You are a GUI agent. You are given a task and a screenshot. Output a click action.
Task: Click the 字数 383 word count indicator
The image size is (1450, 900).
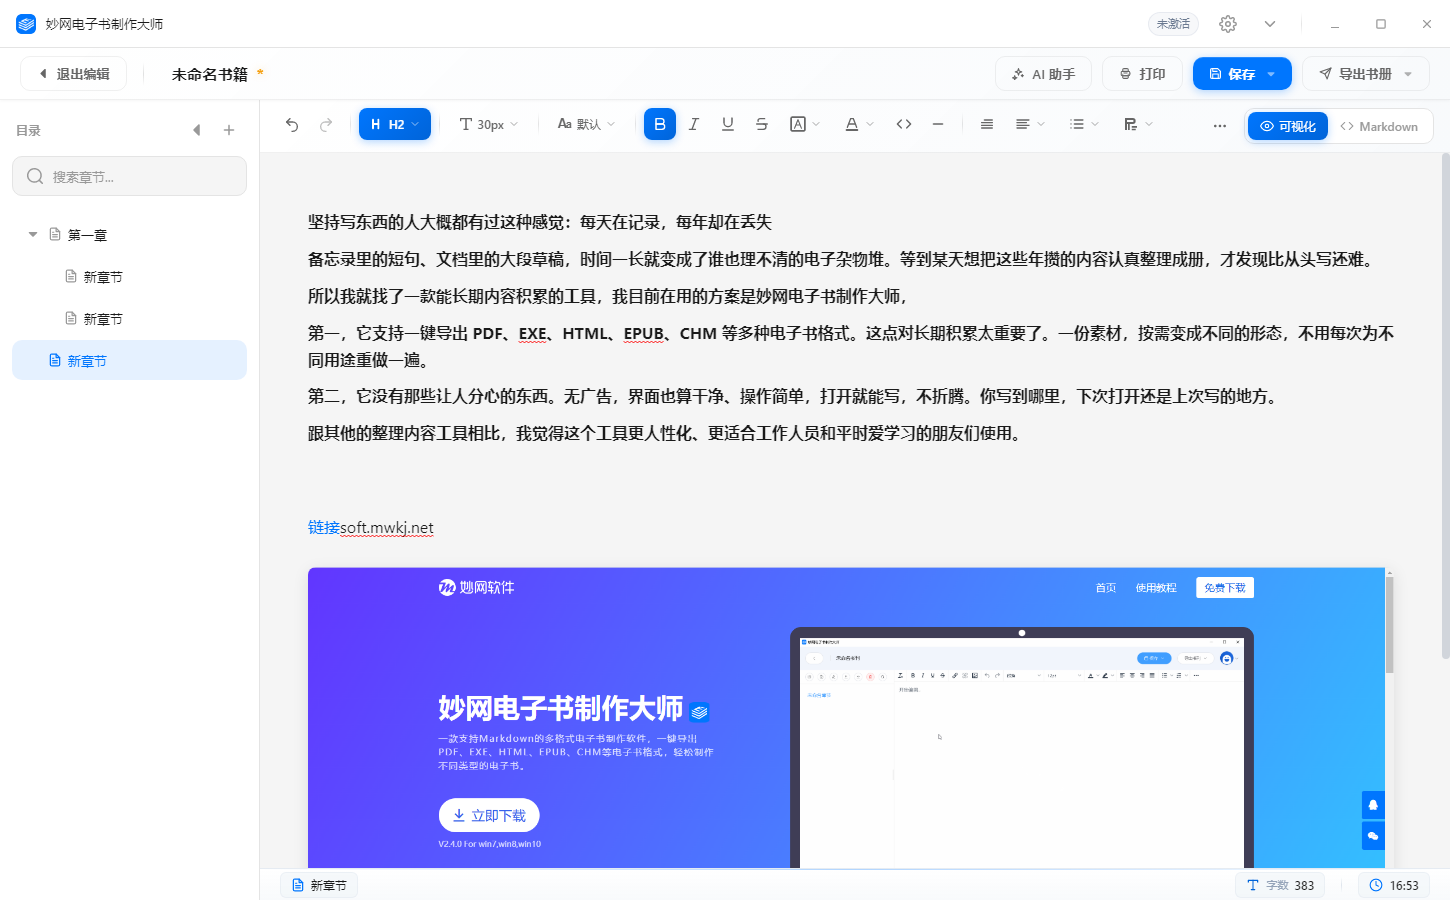1281,885
